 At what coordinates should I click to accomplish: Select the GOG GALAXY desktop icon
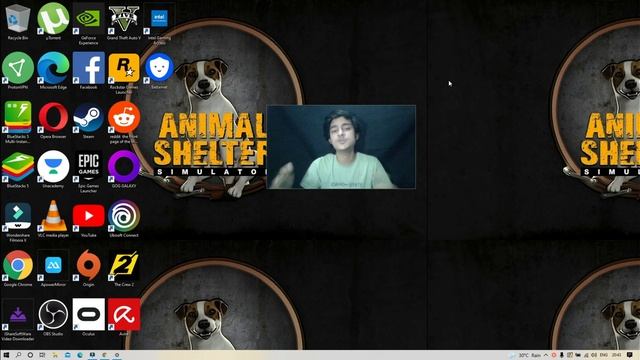124,170
